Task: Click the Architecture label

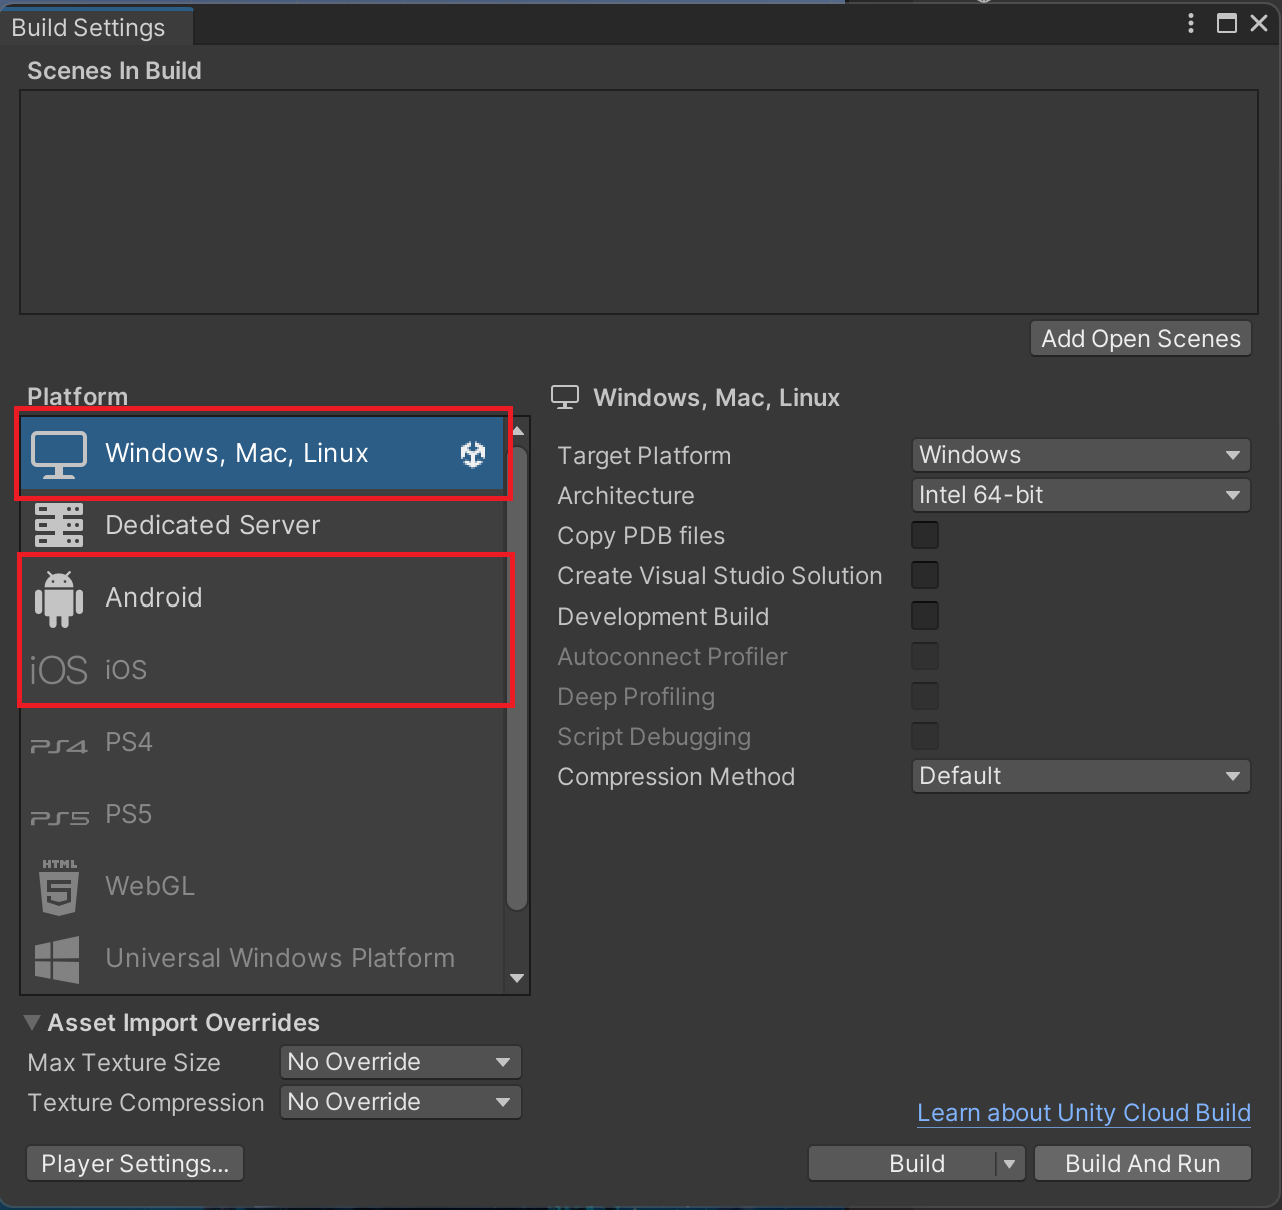Action: click(x=626, y=496)
